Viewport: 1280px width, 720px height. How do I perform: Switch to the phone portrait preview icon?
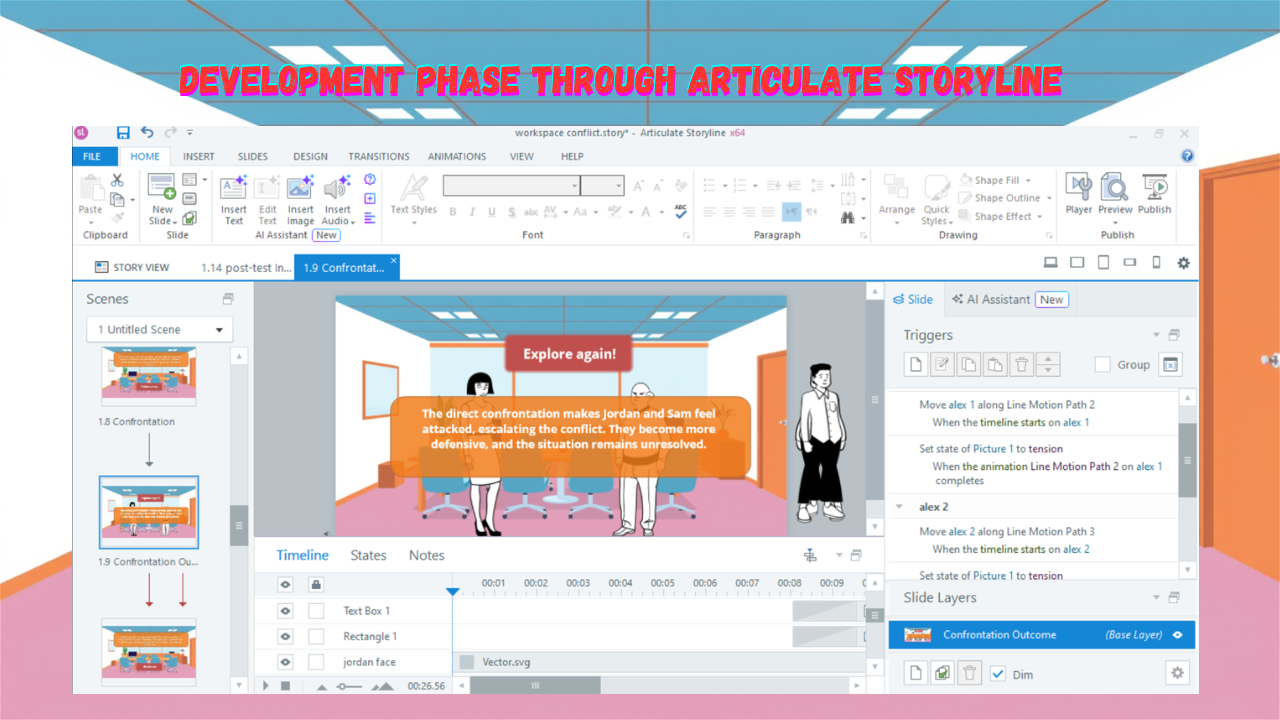click(1156, 263)
